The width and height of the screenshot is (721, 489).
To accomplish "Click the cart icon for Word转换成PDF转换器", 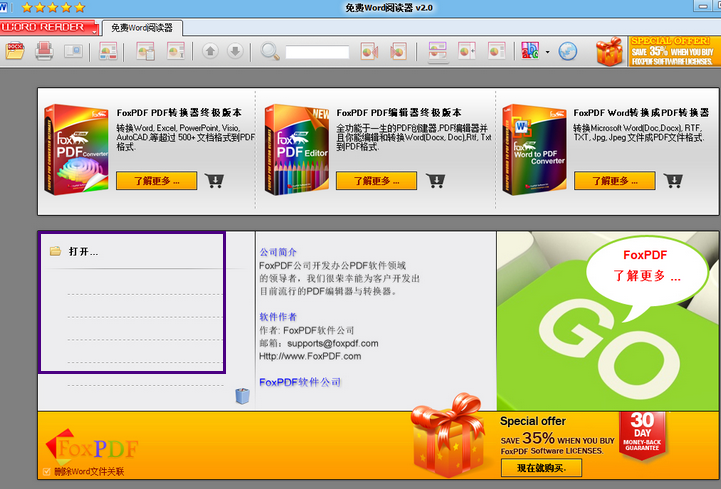I will [x=673, y=180].
